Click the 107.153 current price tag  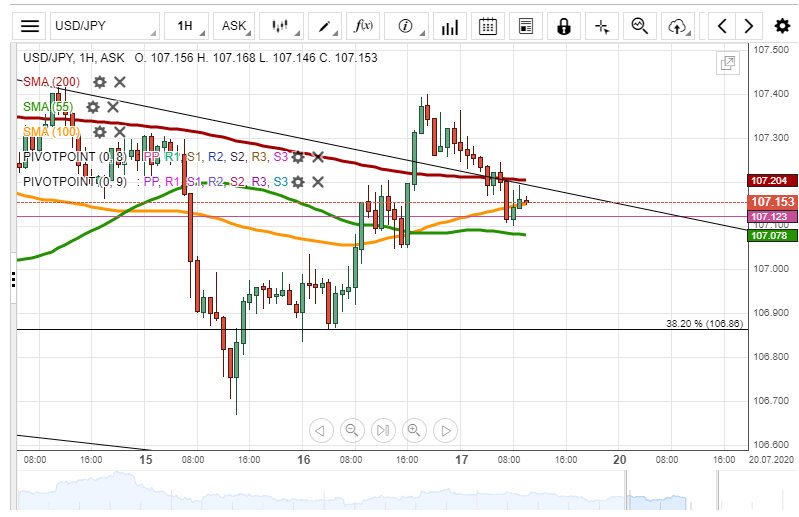[x=773, y=202]
